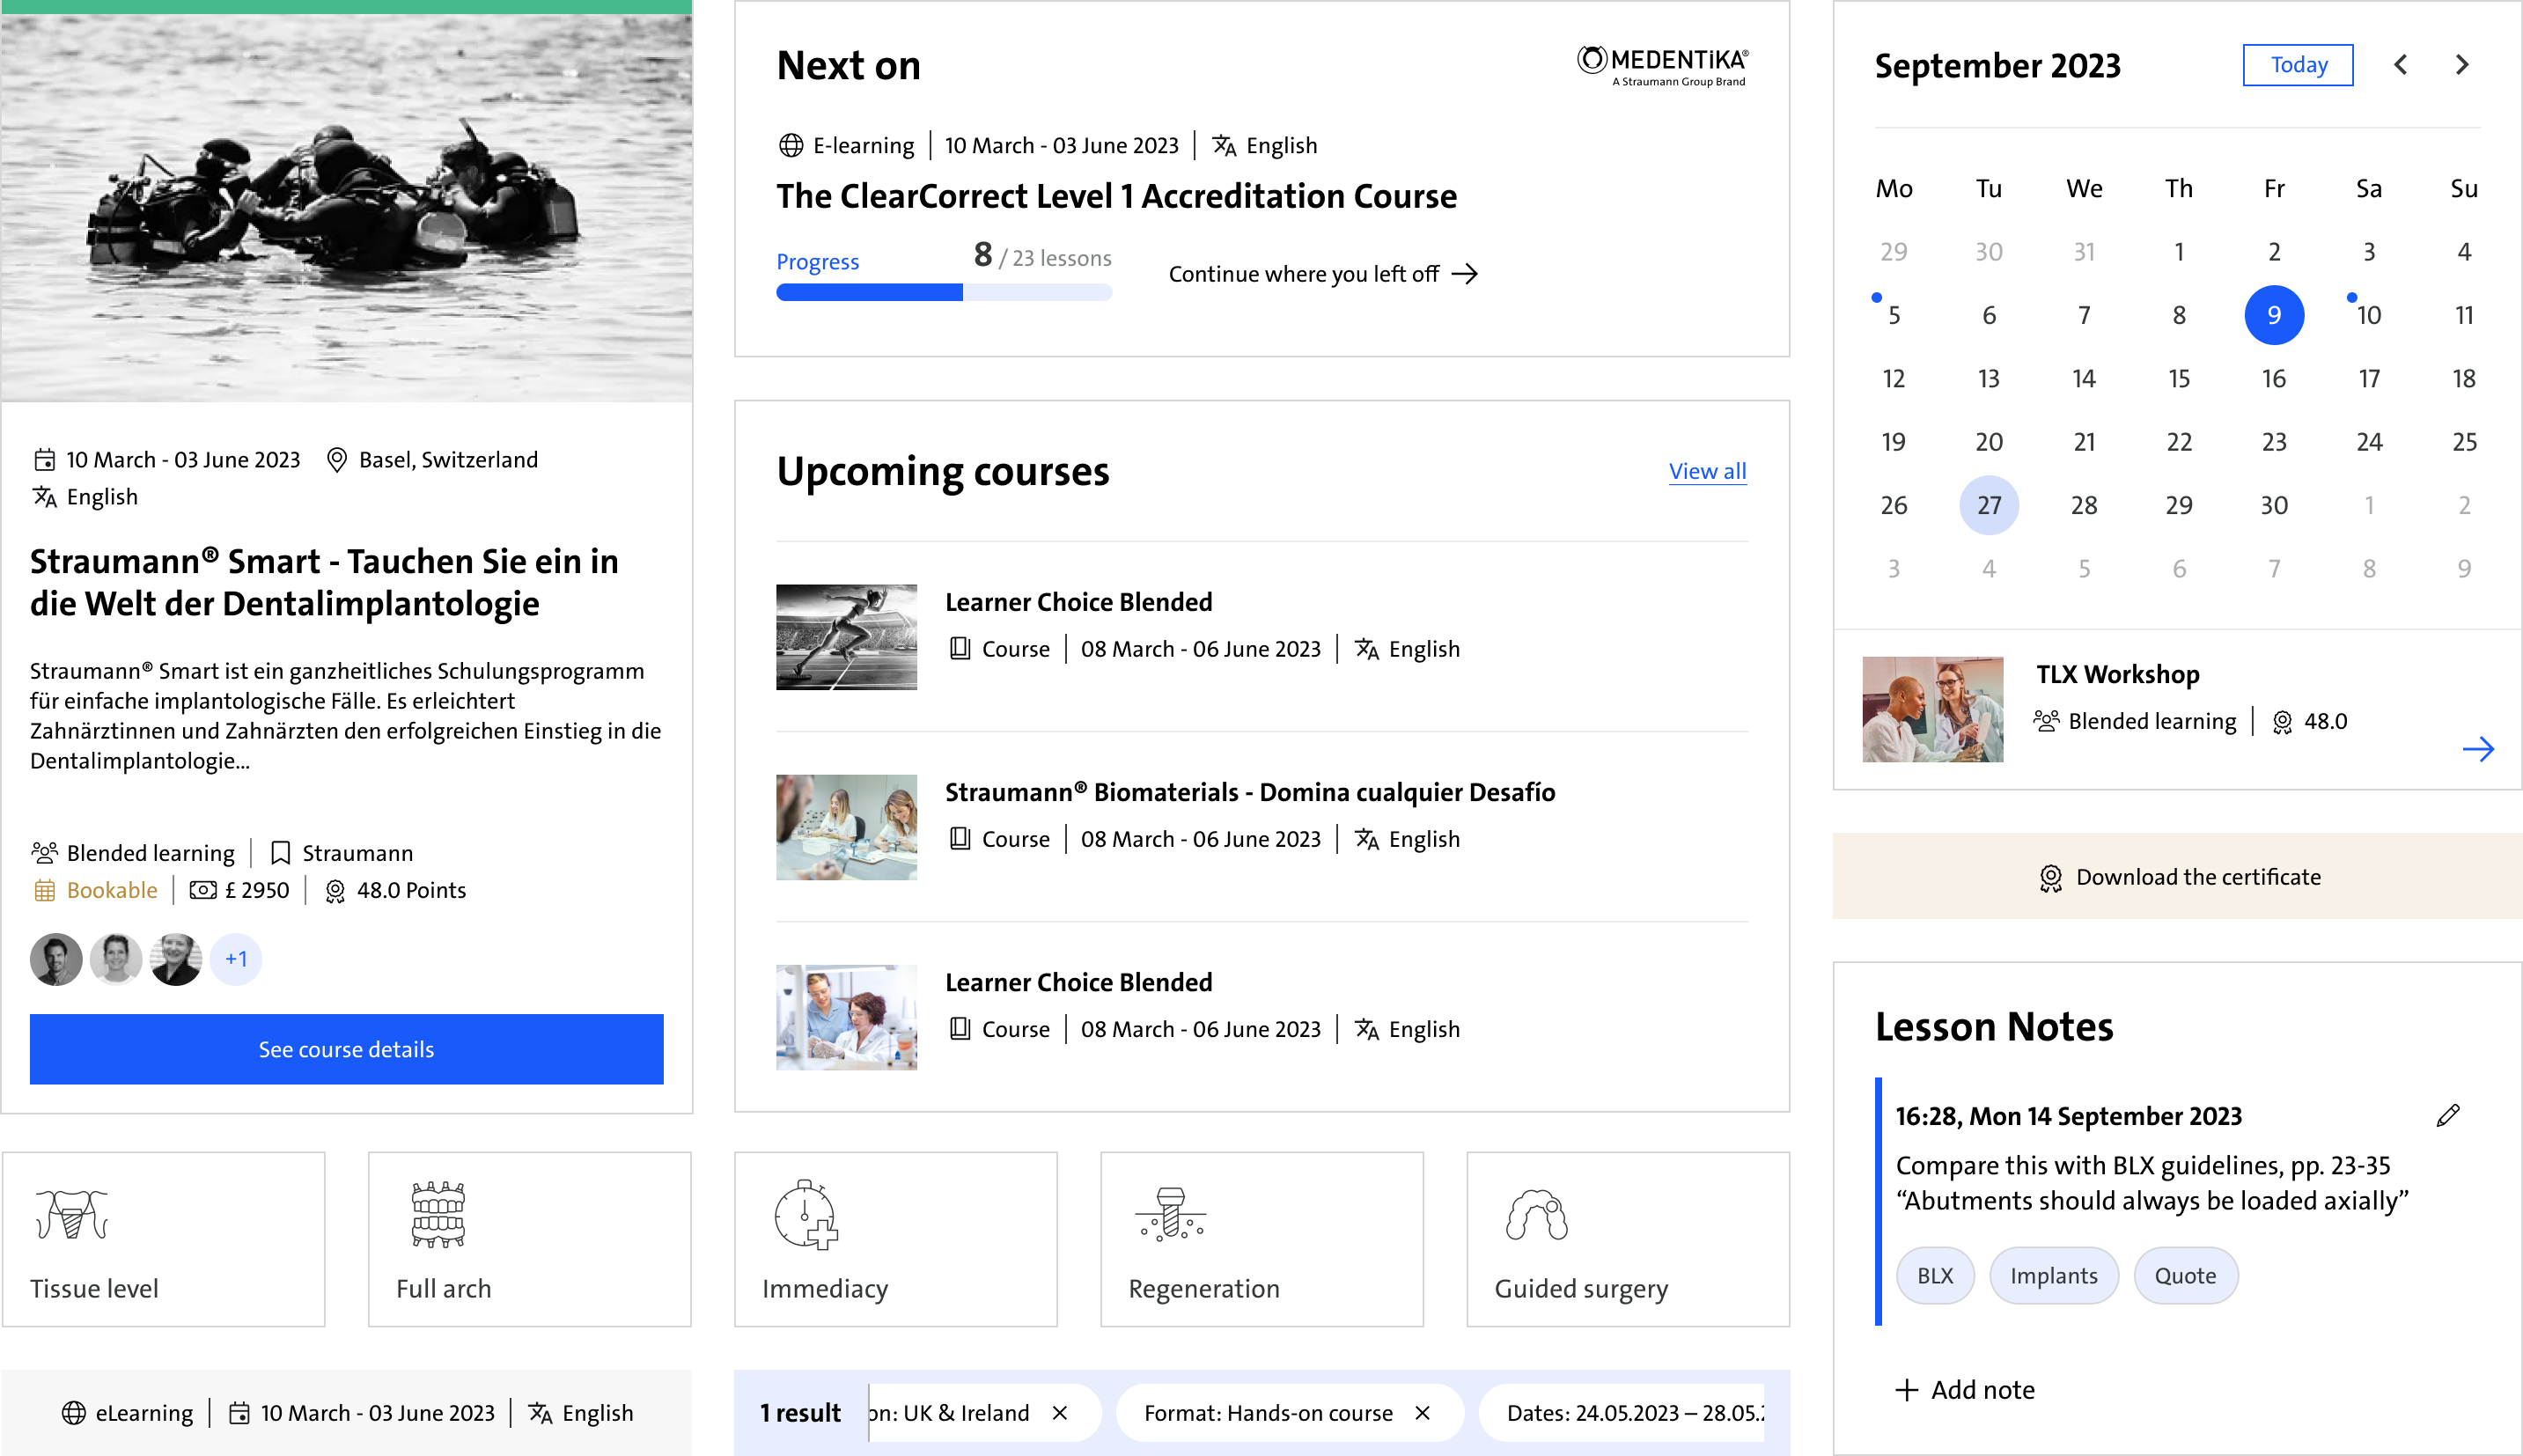Click the plus icon beside Add note
Image resolution: width=2523 pixels, height=1456 pixels.
coord(1906,1389)
